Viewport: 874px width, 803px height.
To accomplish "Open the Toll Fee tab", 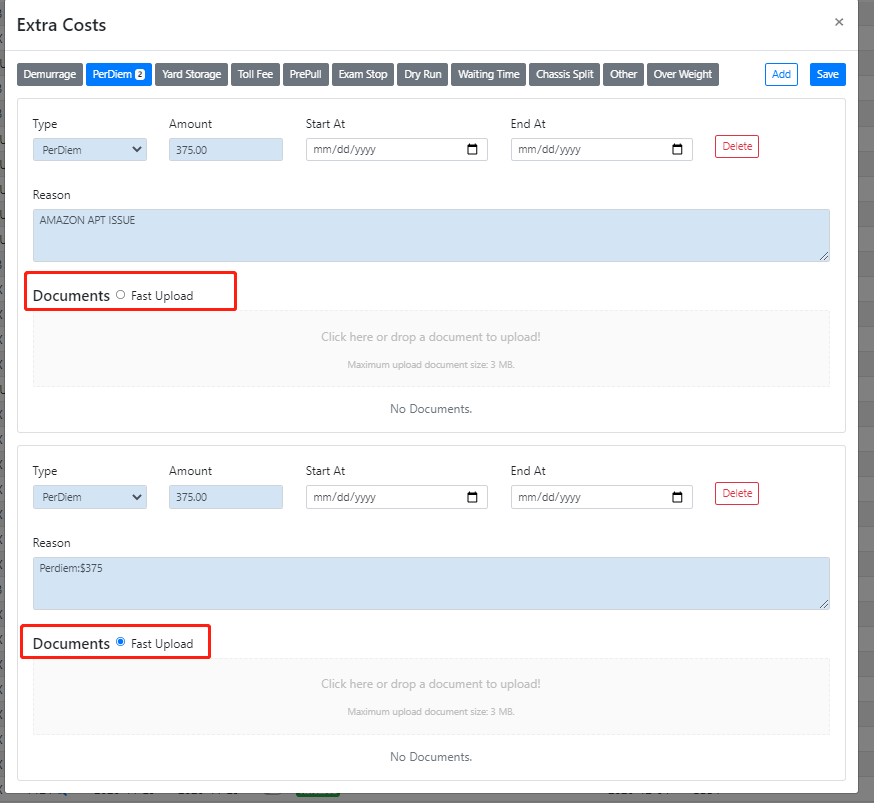I will pyautogui.click(x=255, y=74).
